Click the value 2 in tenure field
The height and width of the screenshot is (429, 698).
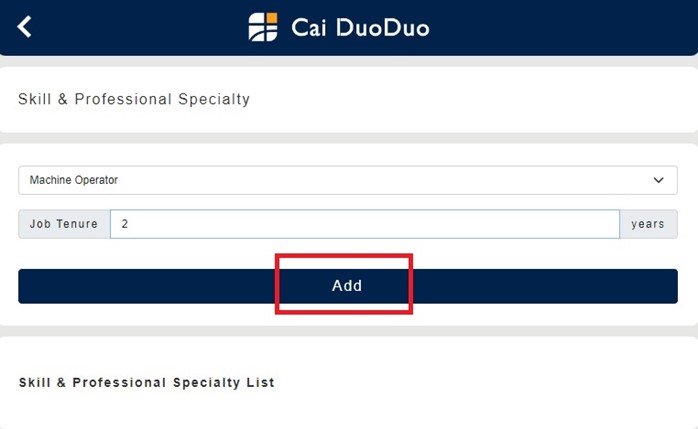click(125, 224)
